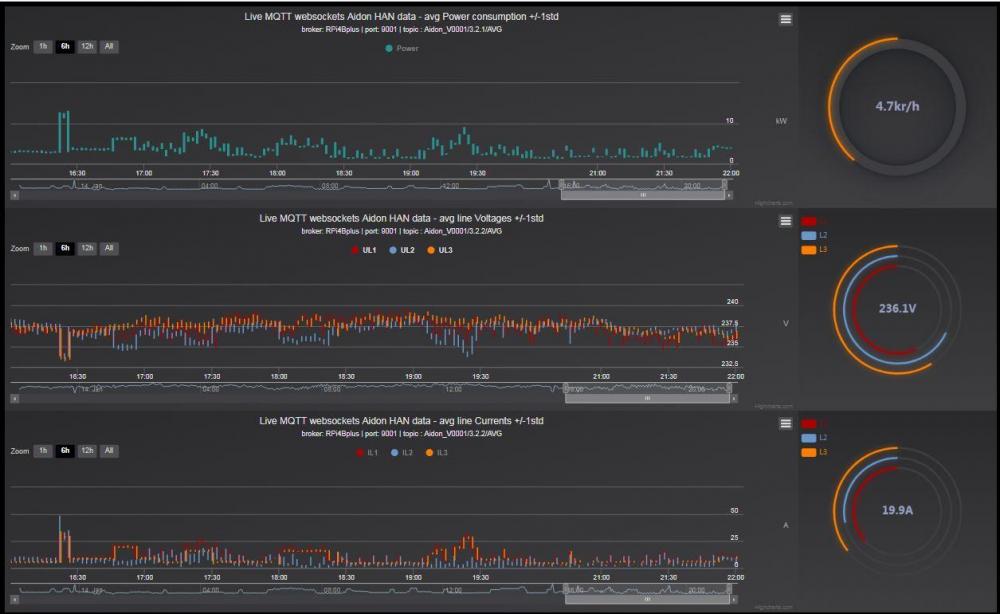Click the 4.7kr/h cost gauge

[x=897, y=105]
